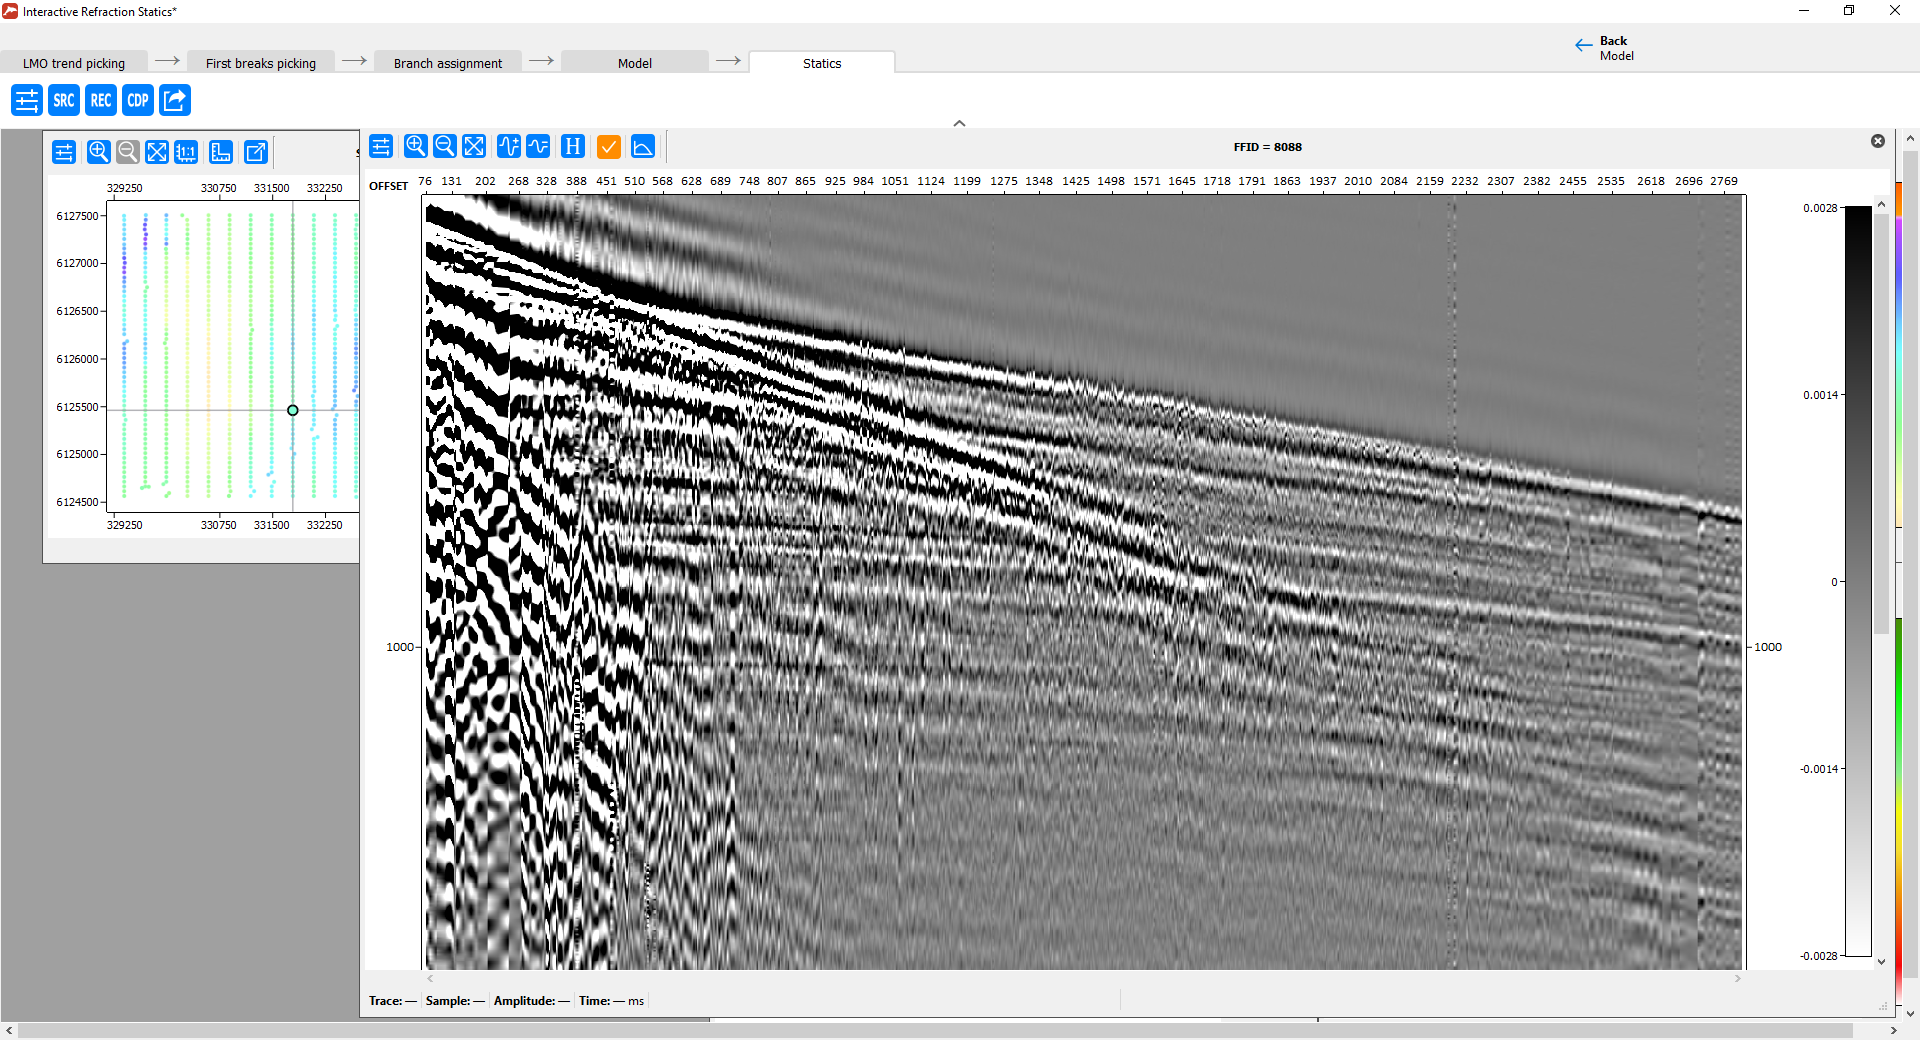1920x1040 pixels.
Task: Toggle the spectrum curve display icon
Action: coord(643,147)
